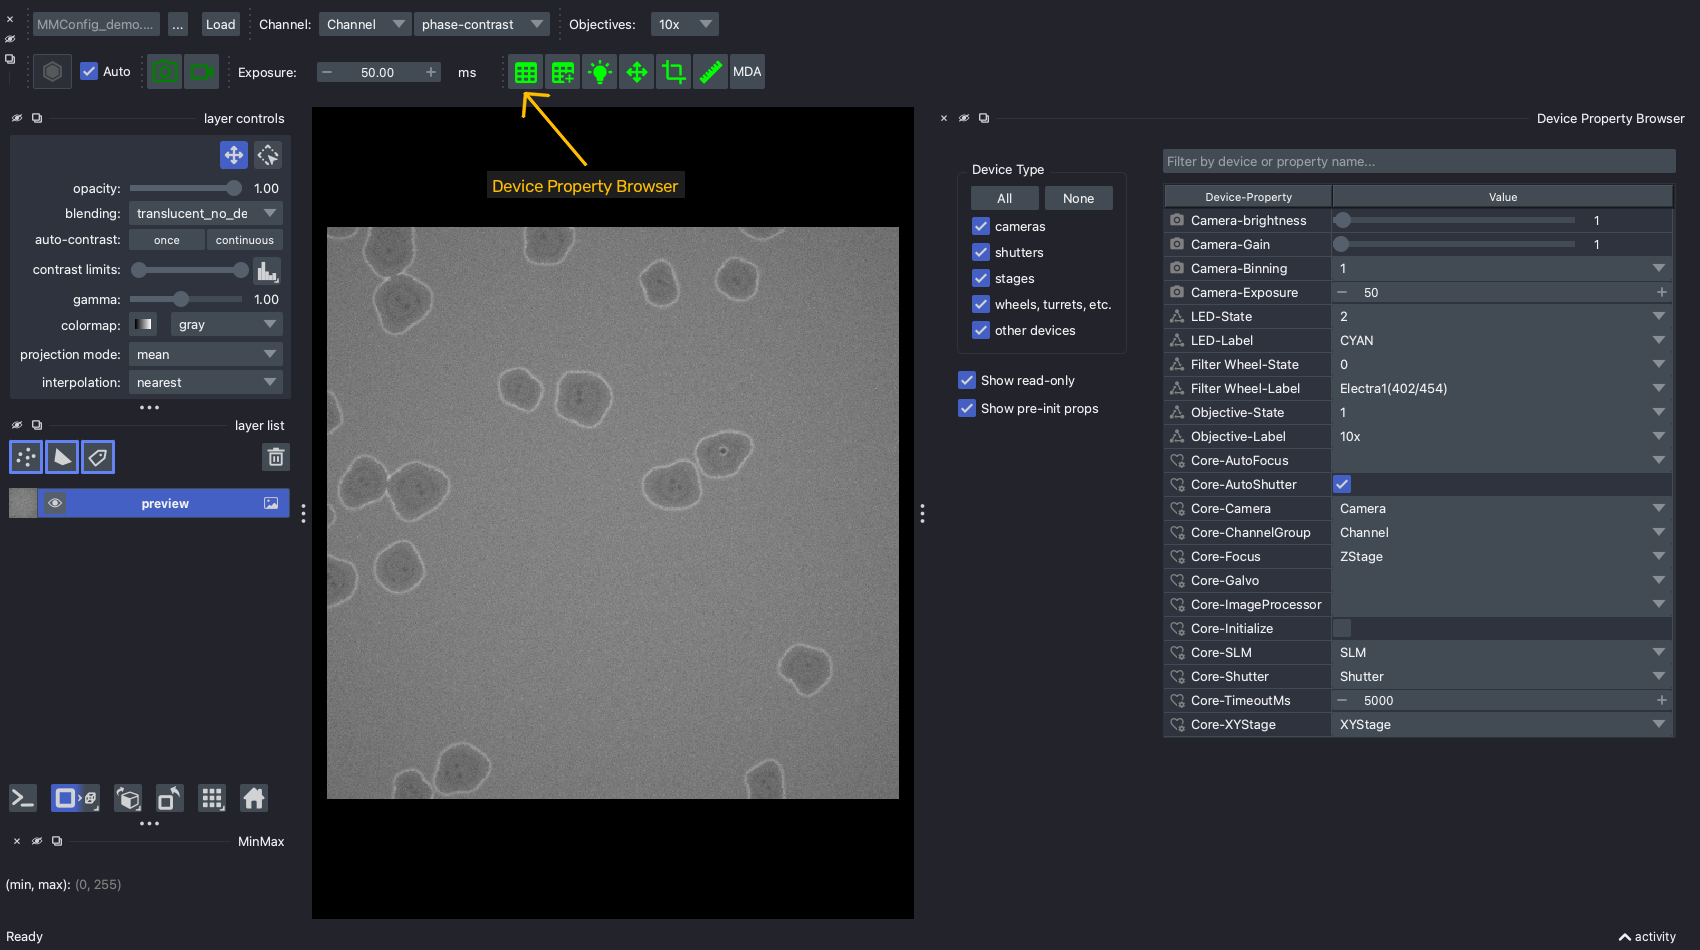Toggle grid mode icon

[212, 798]
